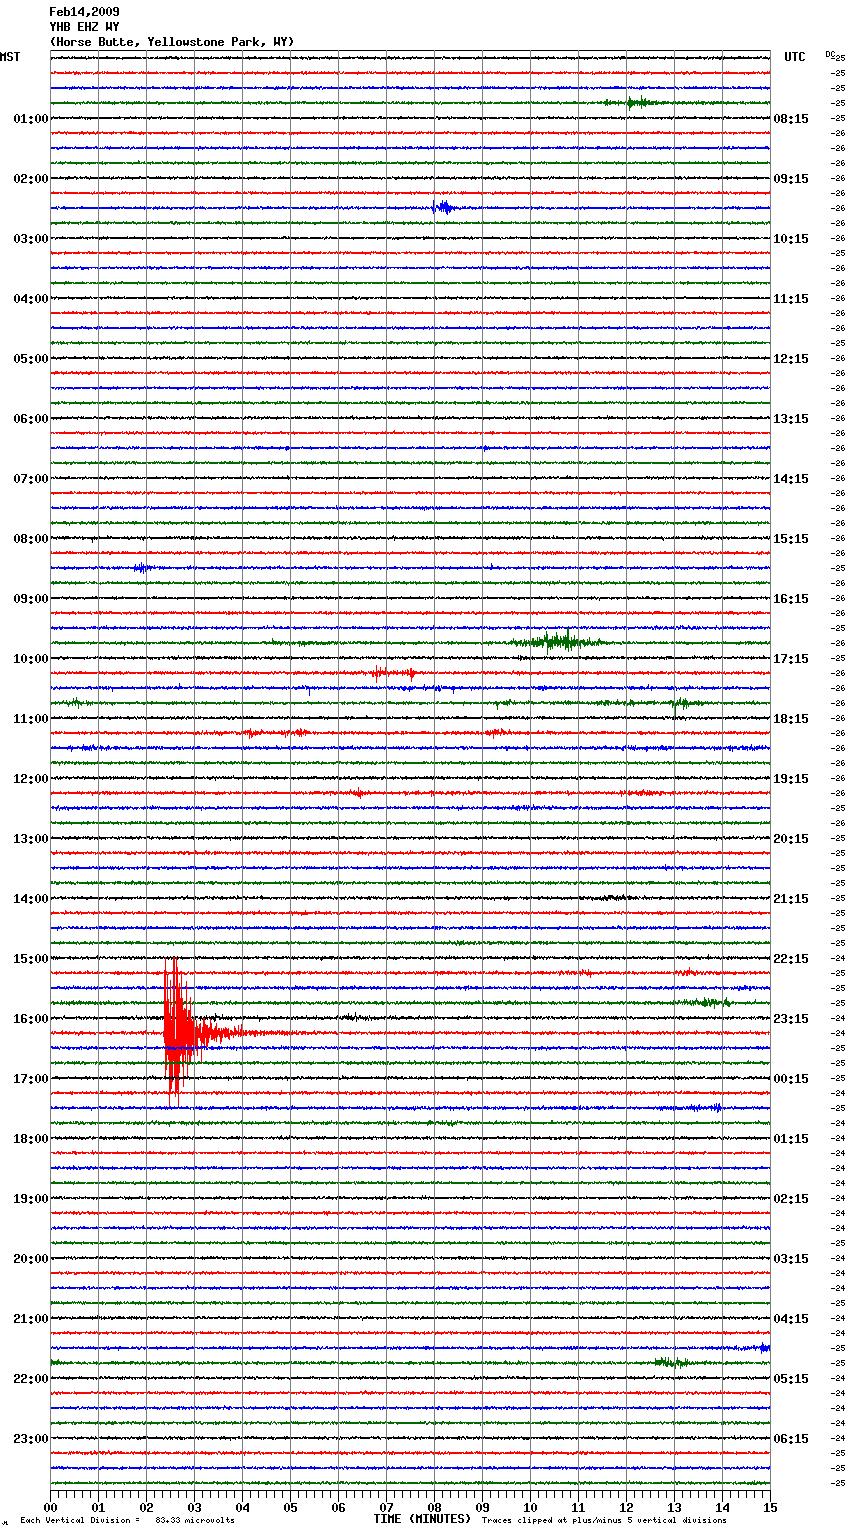Click the 04 minute axis tick label
This screenshot has width=850, height=1534.
(x=242, y=1507)
